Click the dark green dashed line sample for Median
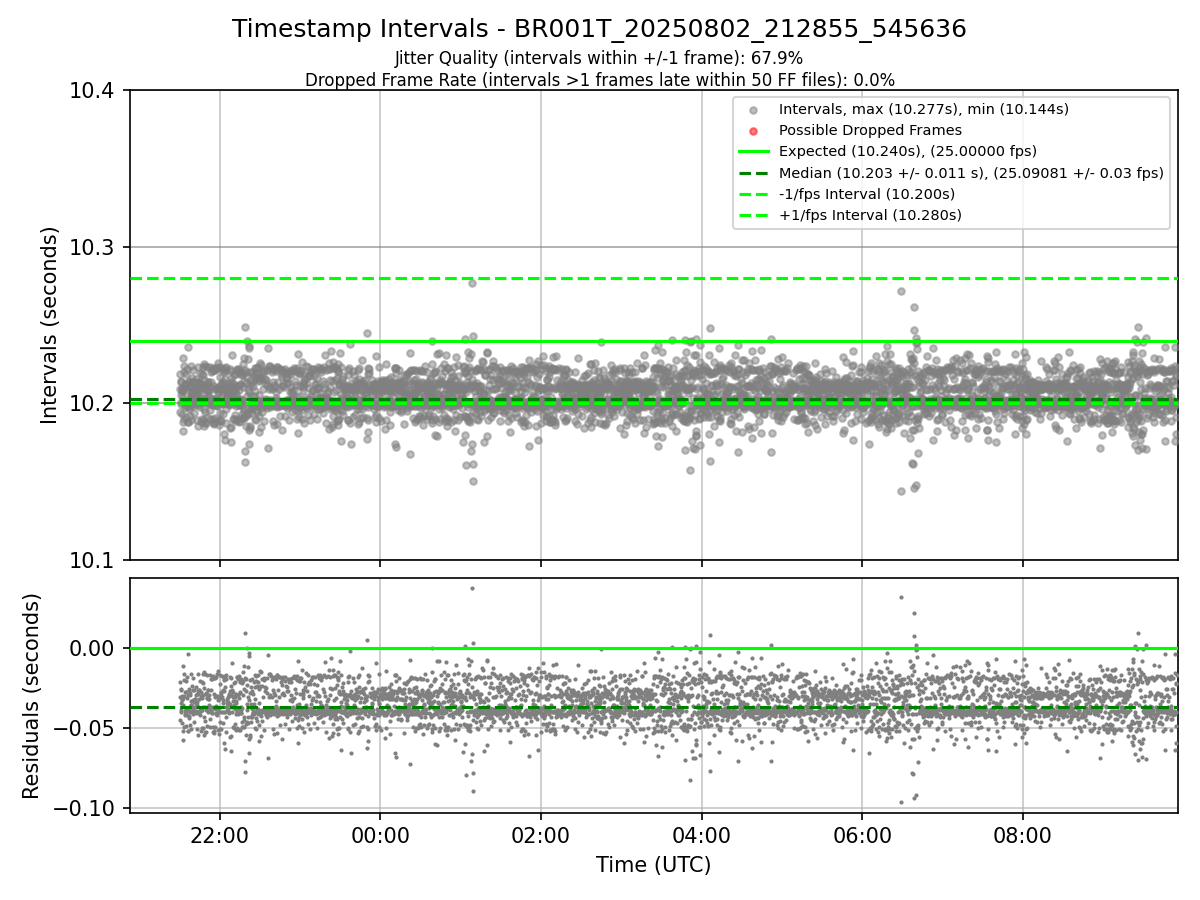Viewport: 1200px width, 900px height. point(754,173)
